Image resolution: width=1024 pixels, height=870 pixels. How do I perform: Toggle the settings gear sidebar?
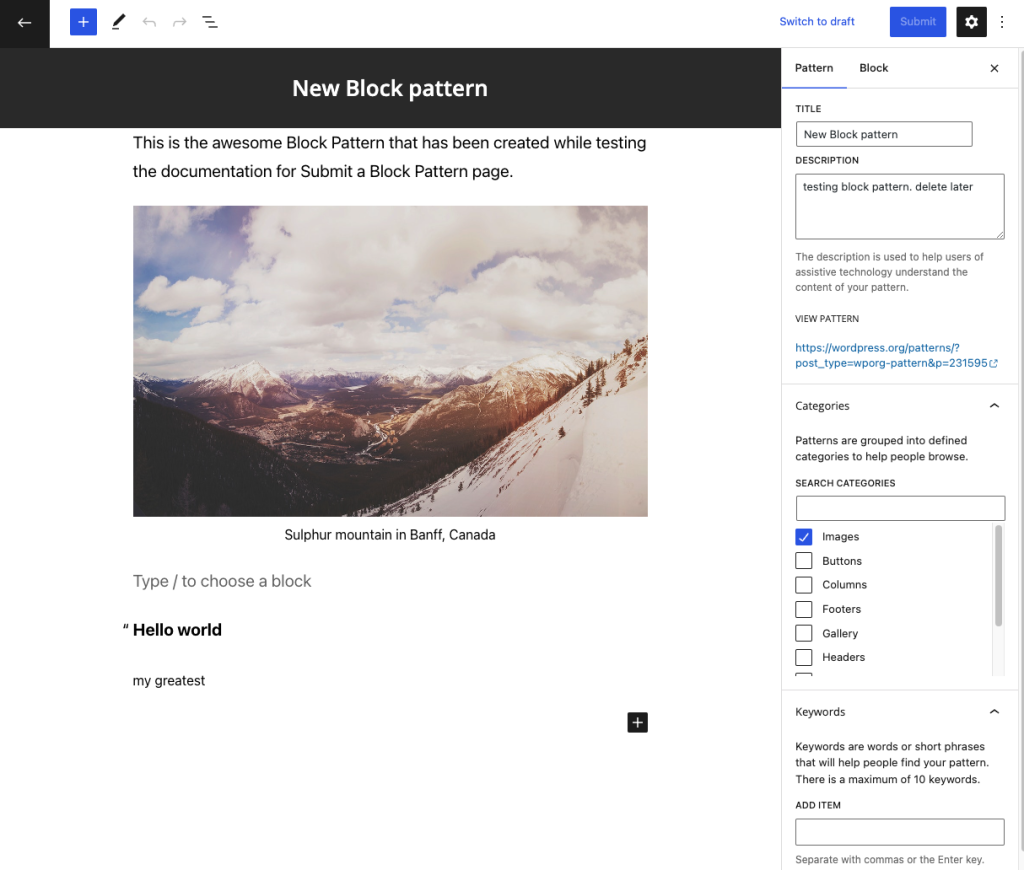coord(971,22)
